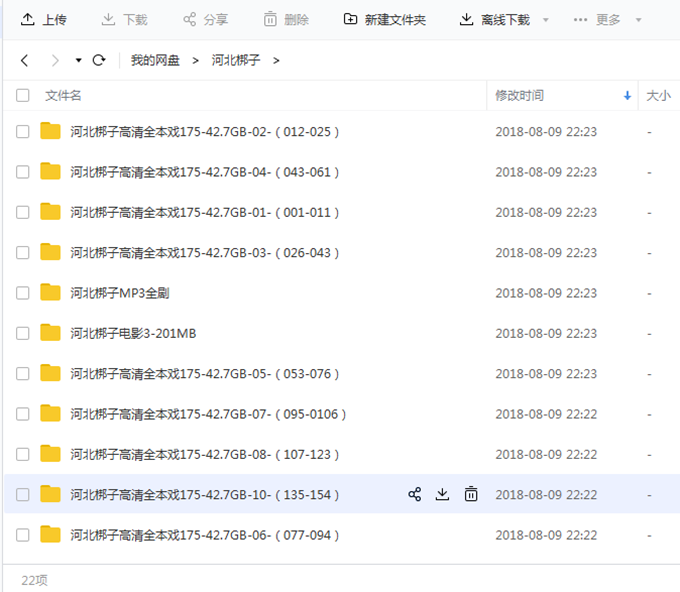Go forward with the right arrow
Image resolution: width=680 pixels, height=592 pixels.
click(55, 60)
